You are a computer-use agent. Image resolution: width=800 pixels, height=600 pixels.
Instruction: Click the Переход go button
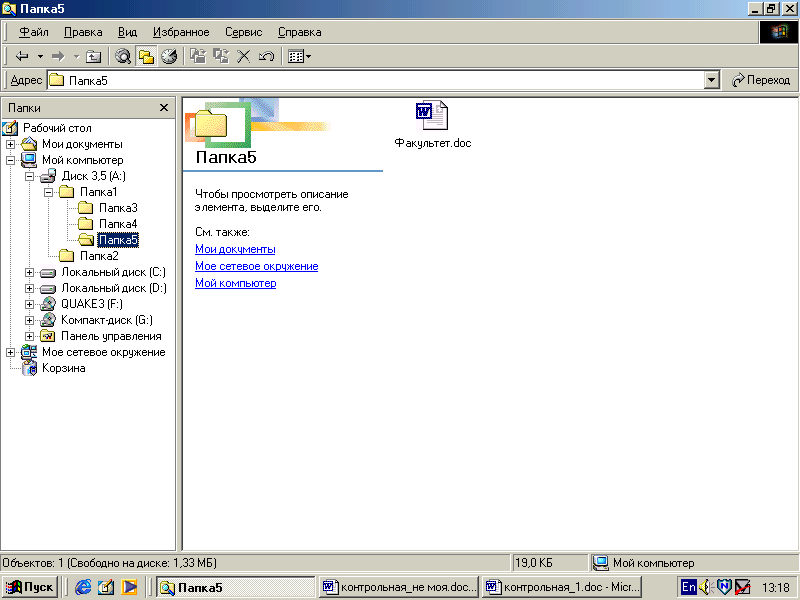tap(761, 80)
